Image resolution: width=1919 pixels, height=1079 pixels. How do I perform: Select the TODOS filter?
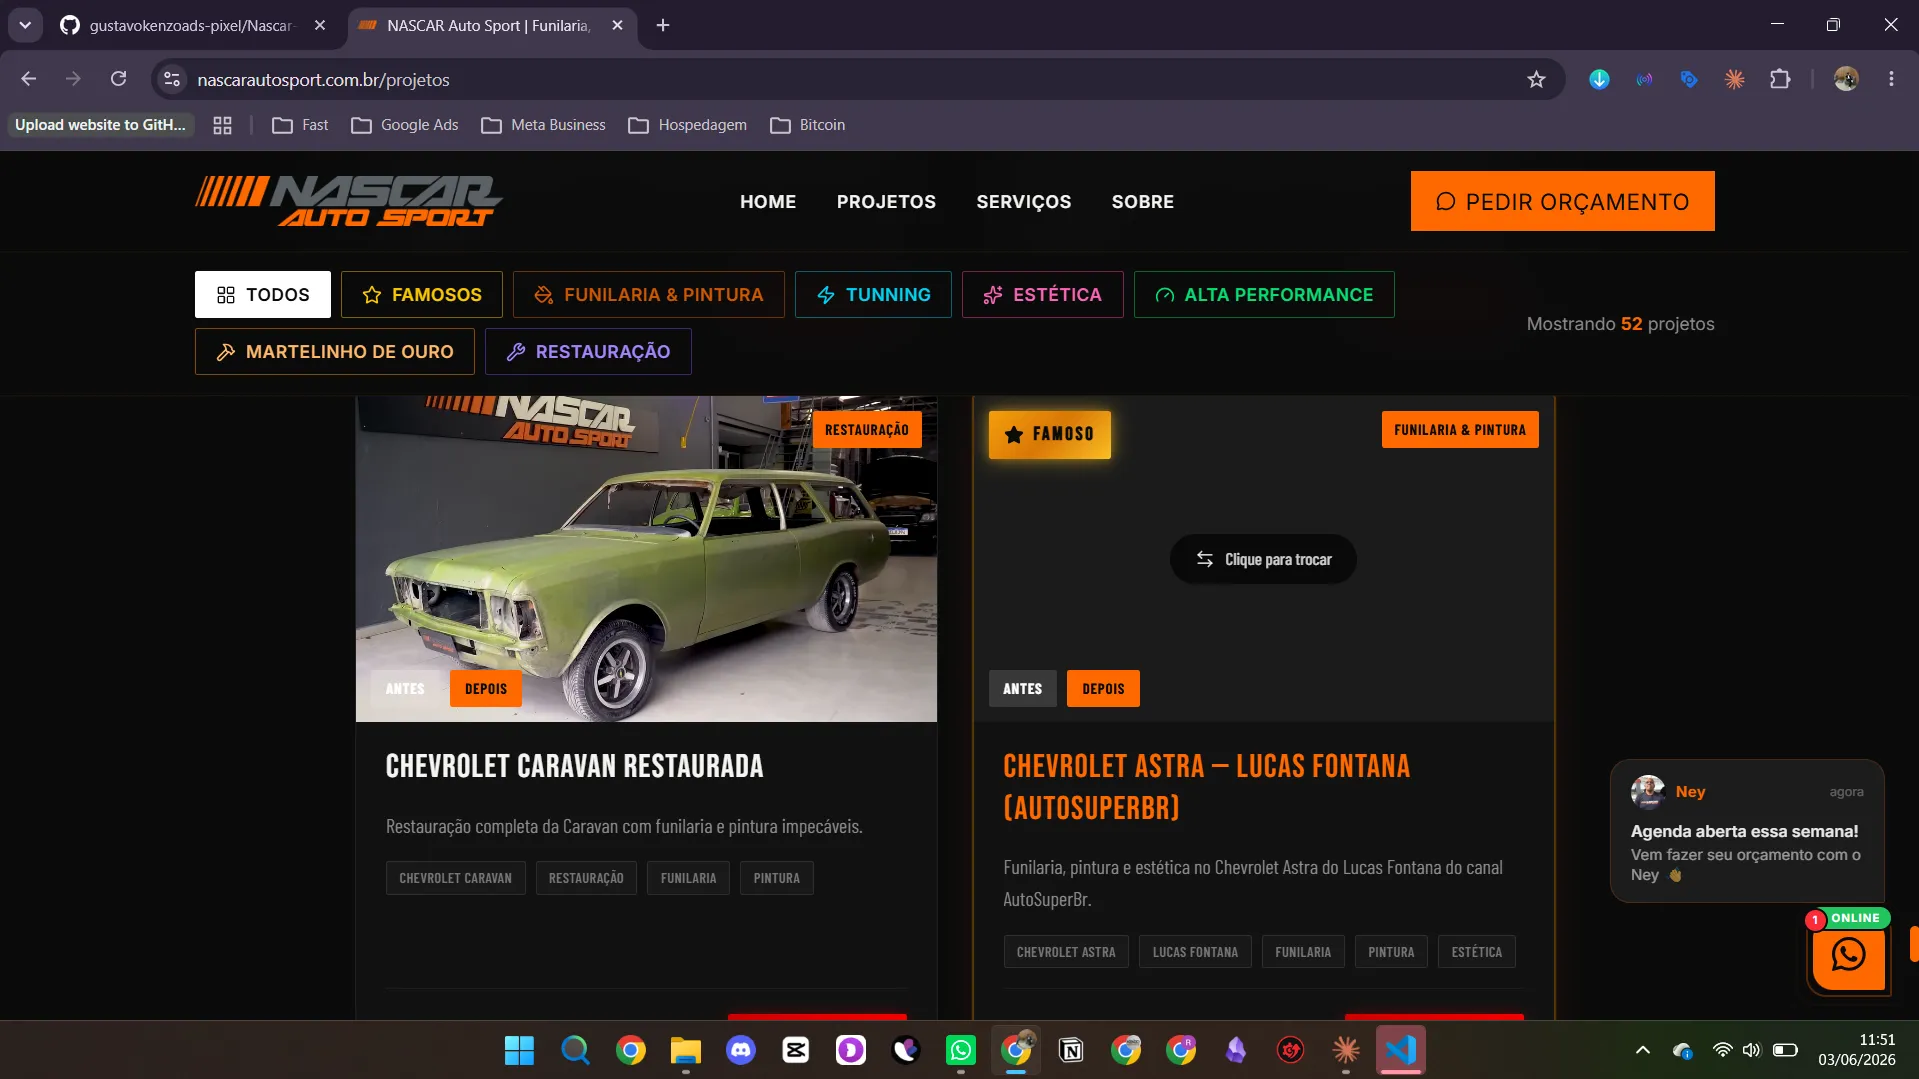263,295
